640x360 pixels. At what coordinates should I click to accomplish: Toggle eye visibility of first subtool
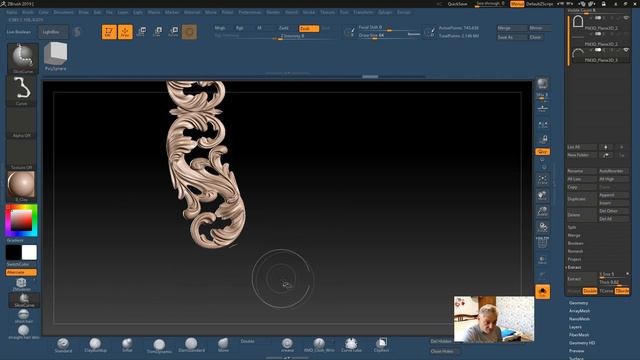(x=626, y=18)
